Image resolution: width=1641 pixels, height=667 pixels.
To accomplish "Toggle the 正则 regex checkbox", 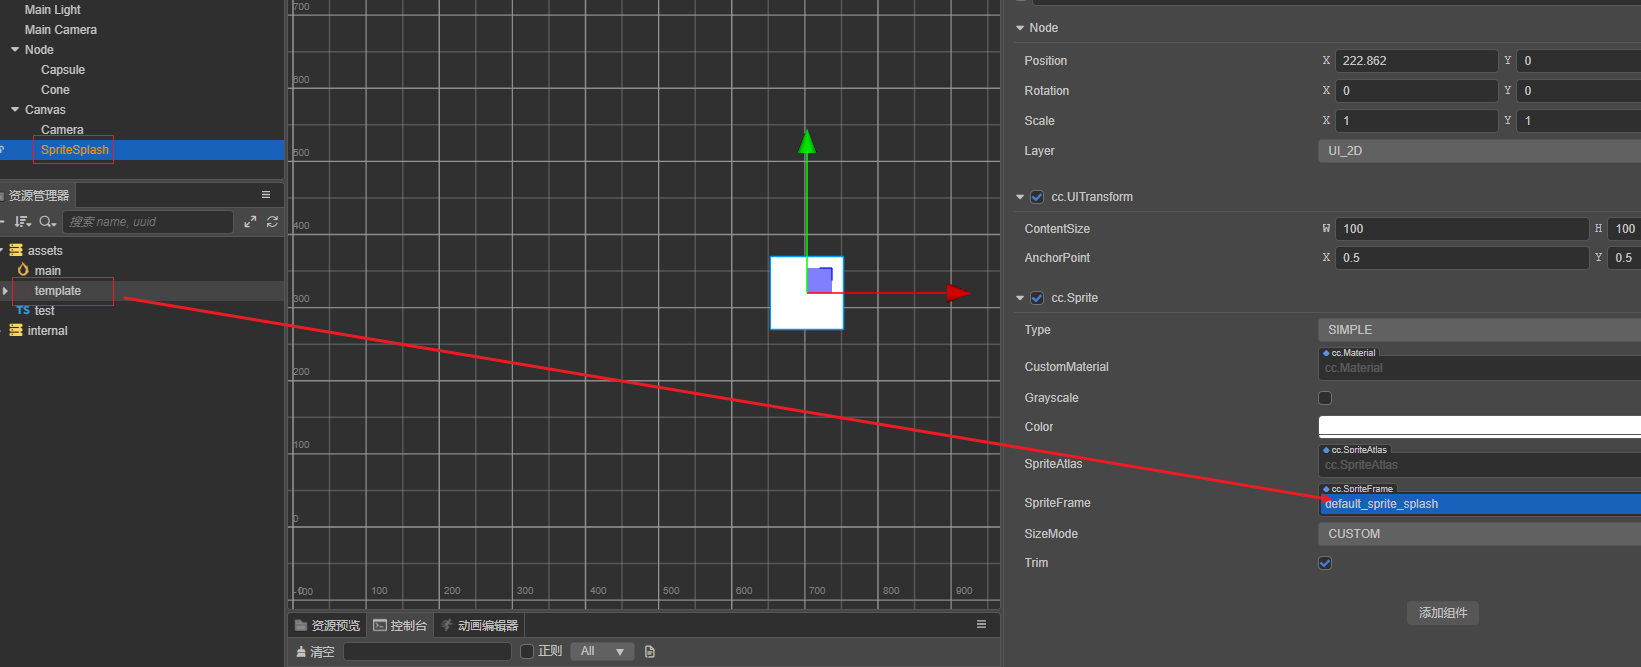I will pos(527,652).
